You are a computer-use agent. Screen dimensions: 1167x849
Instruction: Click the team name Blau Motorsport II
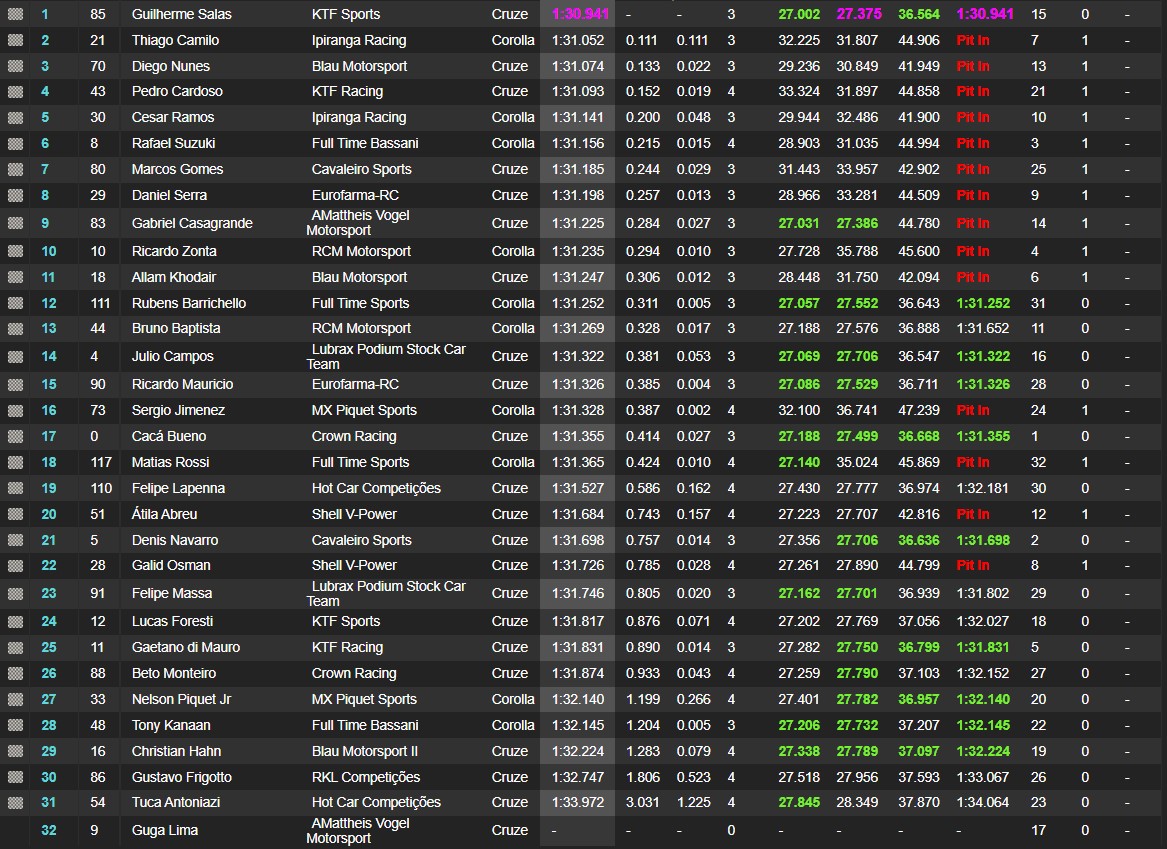[365, 752]
